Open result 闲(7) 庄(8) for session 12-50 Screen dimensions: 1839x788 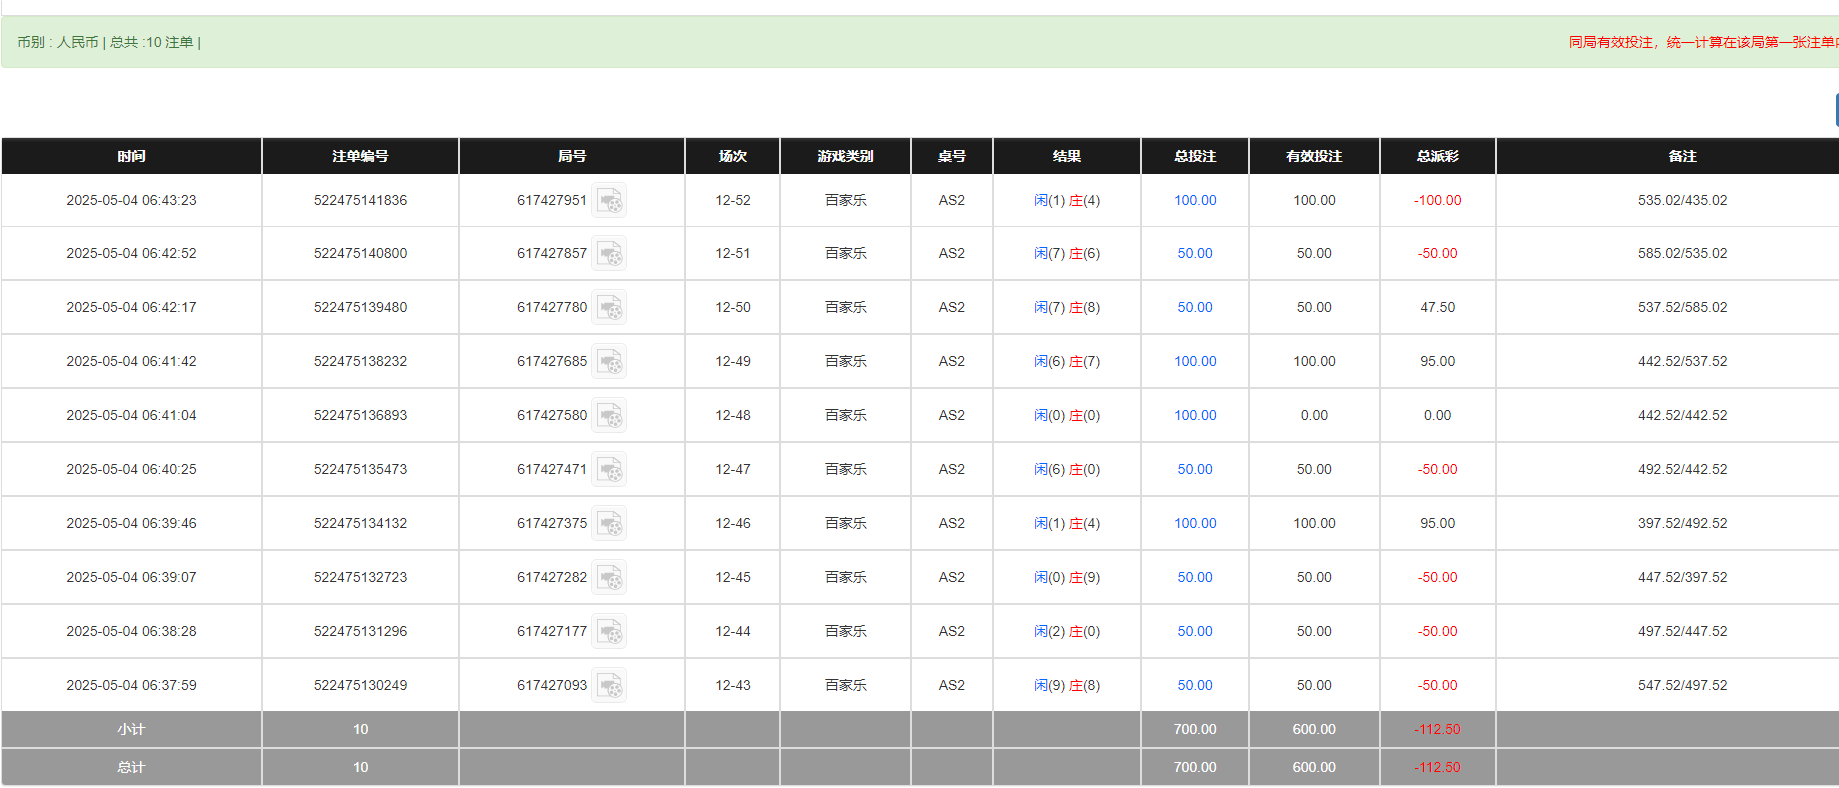(x=1066, y=308)
